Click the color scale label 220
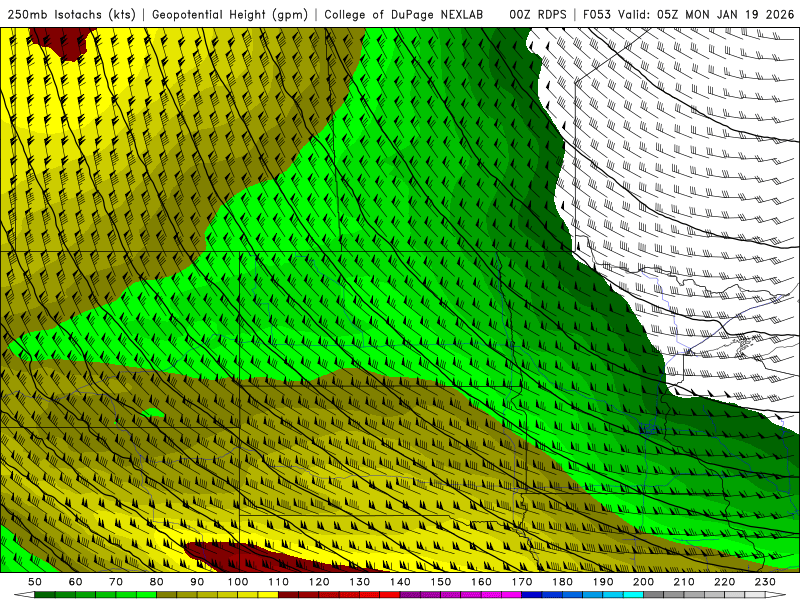The width and height of the screenshot is (800, 600). tap(724, 582)
